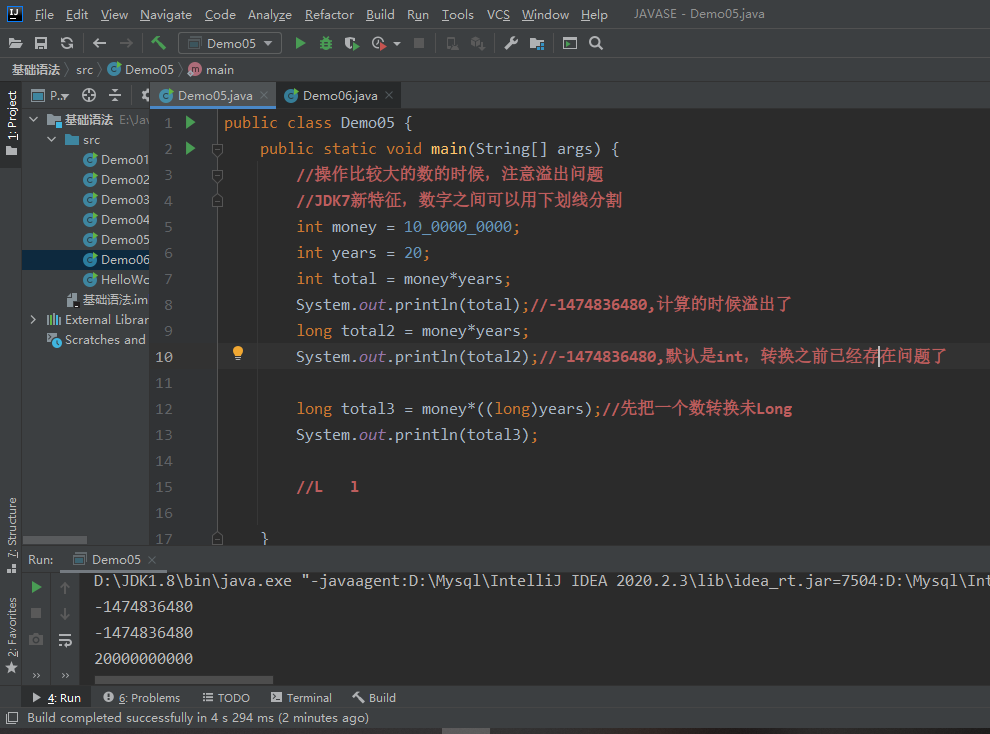
Task: Start debugging with the bug icon
Action: pyautogui.click(x=326, y=43)
